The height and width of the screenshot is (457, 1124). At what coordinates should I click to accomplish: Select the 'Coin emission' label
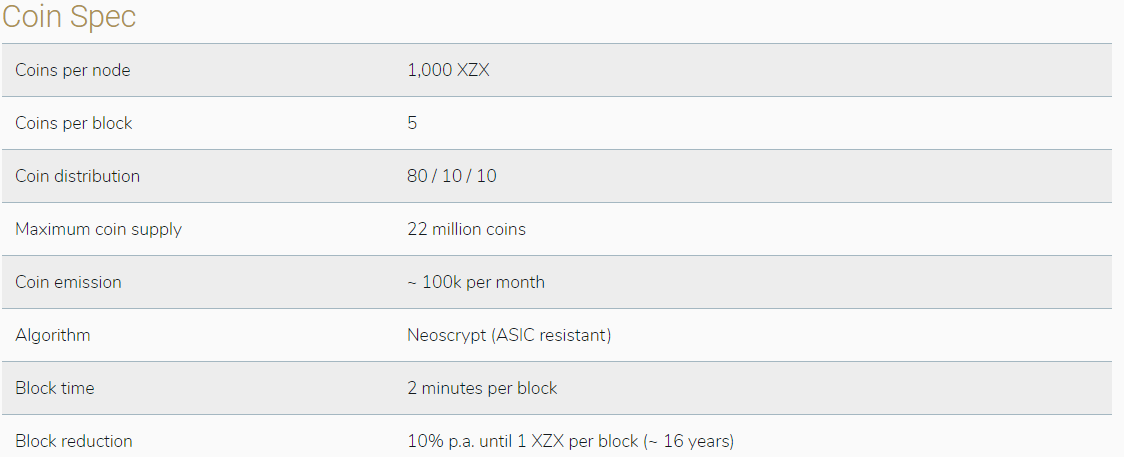coord(68,282)
